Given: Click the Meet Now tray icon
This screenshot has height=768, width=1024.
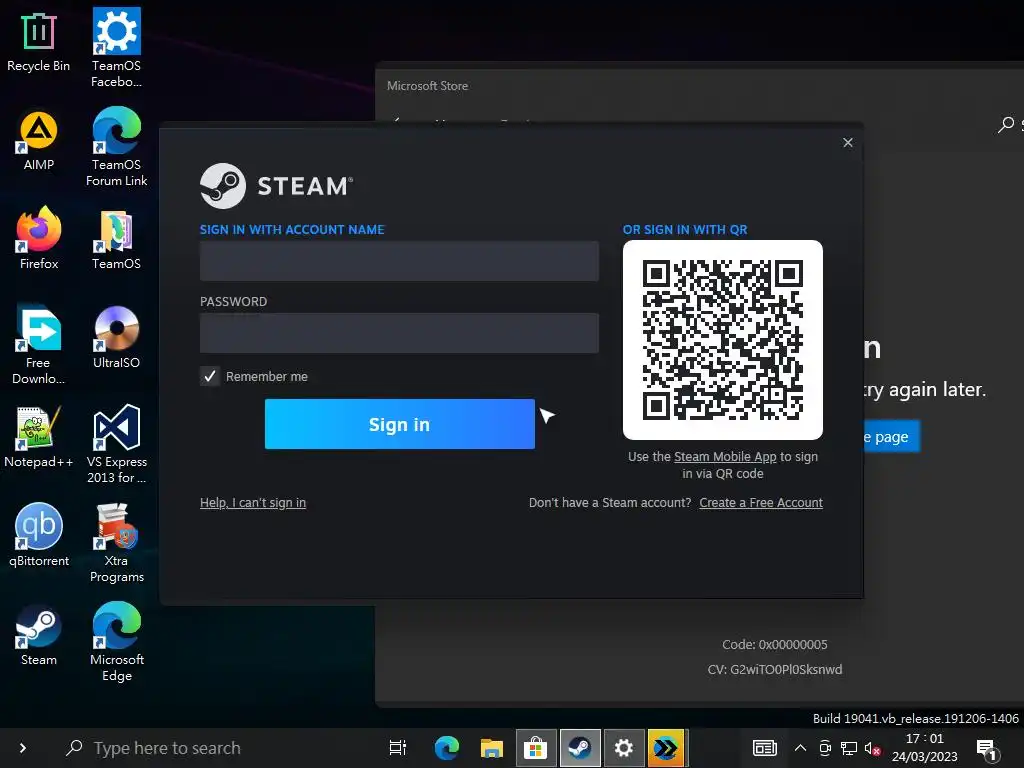Looking at the screenshot, I should point(825,748).
